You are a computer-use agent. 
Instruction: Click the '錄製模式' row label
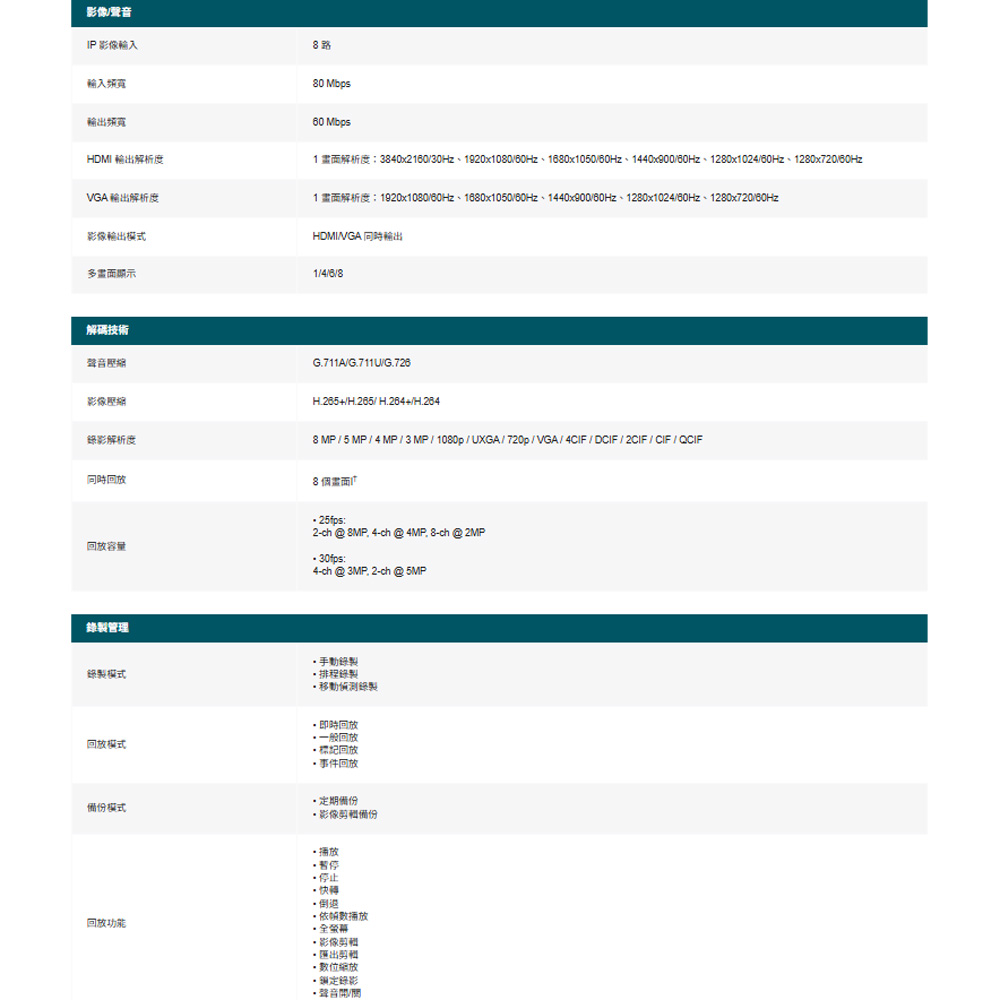[107, 674]
